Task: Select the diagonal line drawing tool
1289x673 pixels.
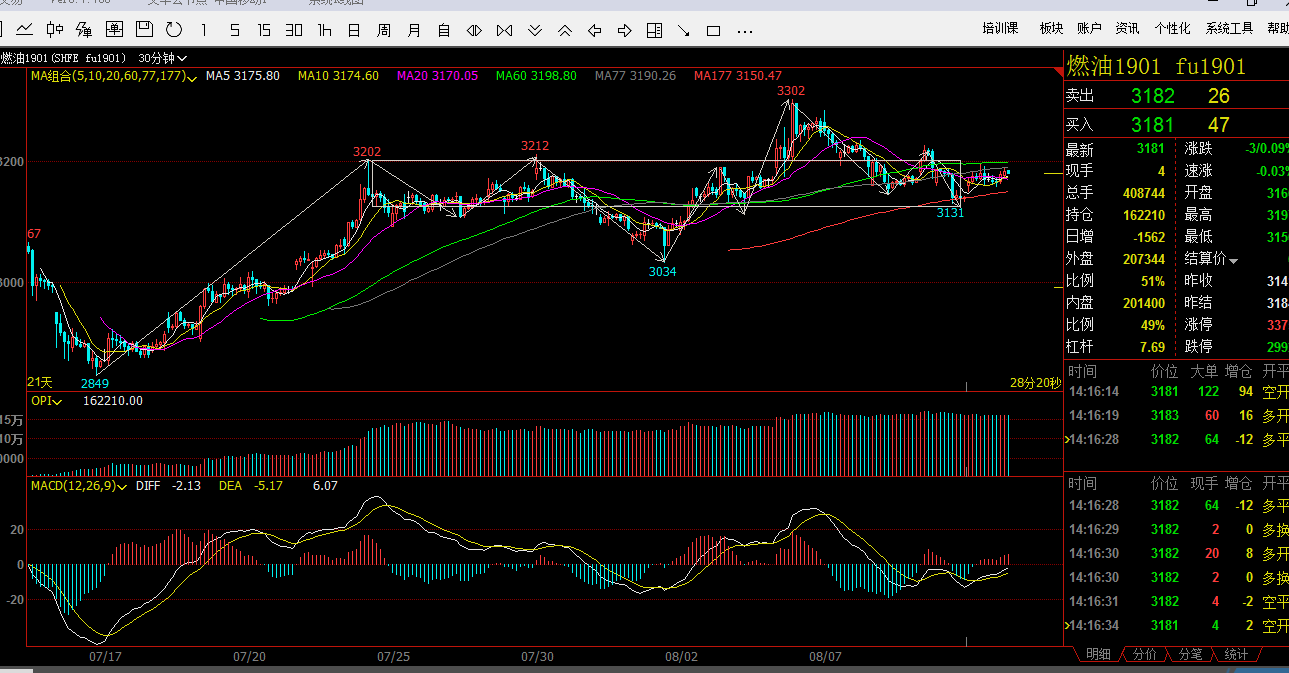Action: tap(684, 30)
